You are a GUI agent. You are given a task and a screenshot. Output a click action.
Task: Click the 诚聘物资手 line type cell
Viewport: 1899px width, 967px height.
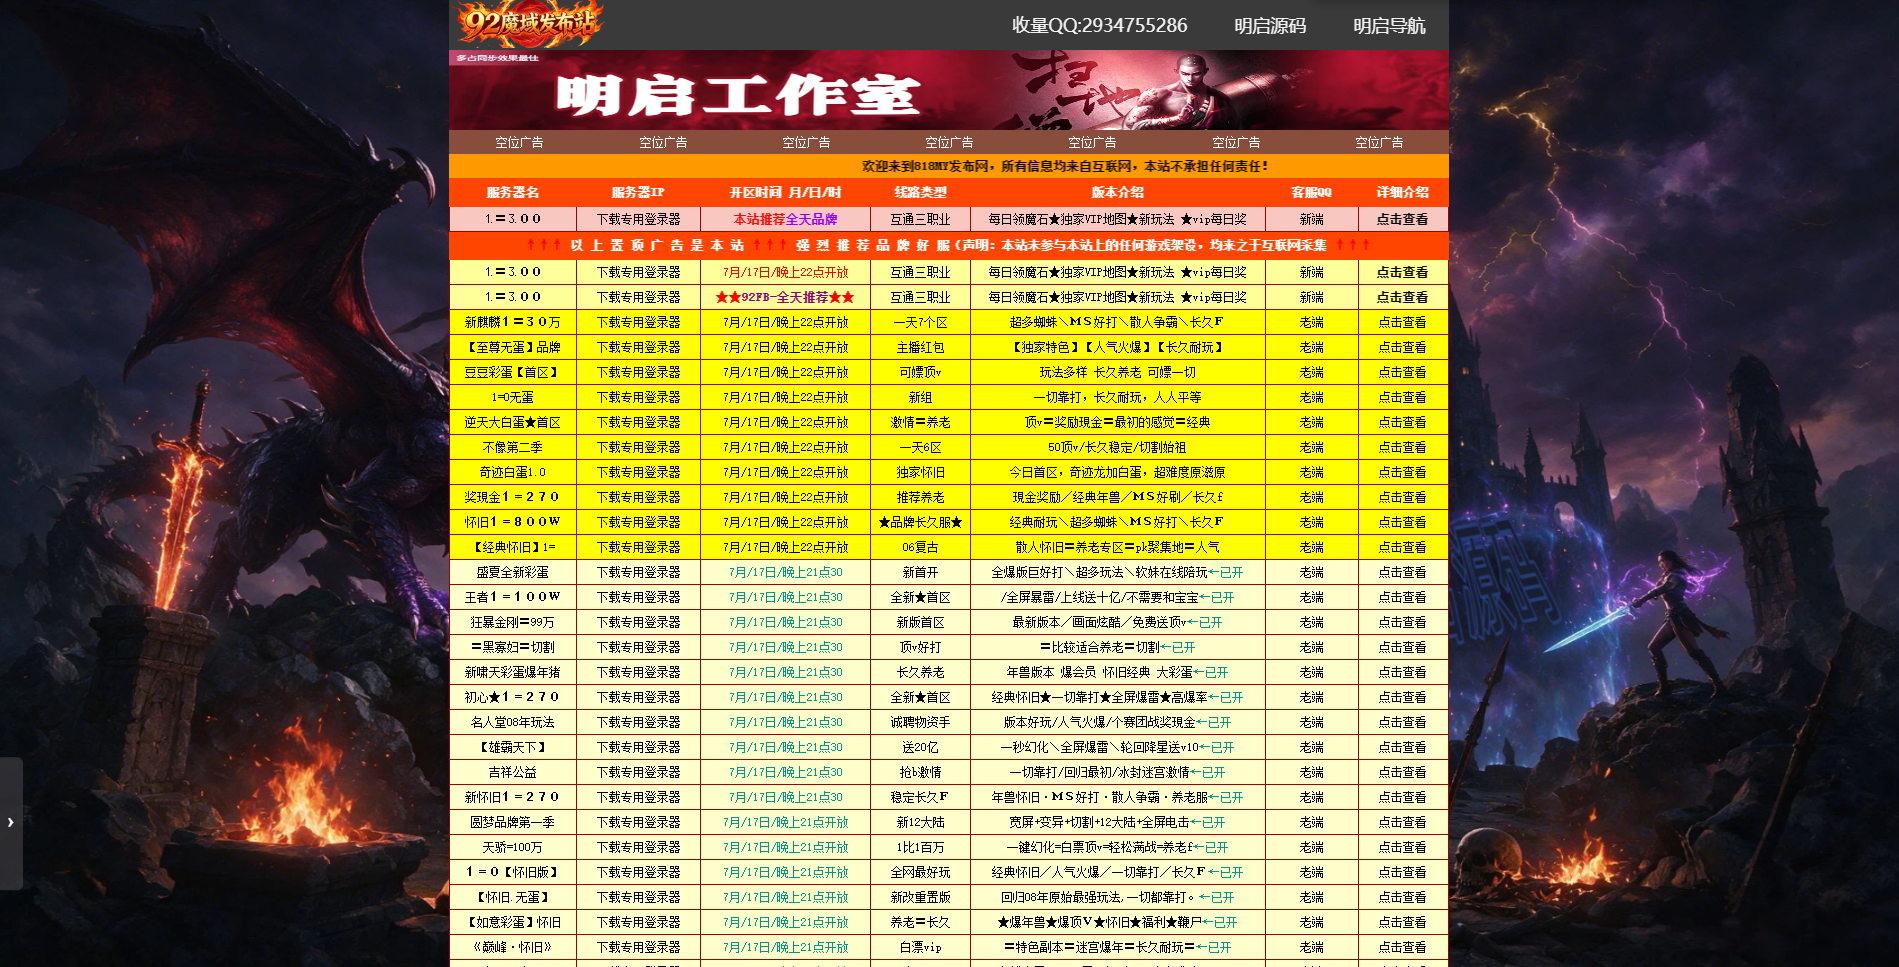[x=920, y=722]
